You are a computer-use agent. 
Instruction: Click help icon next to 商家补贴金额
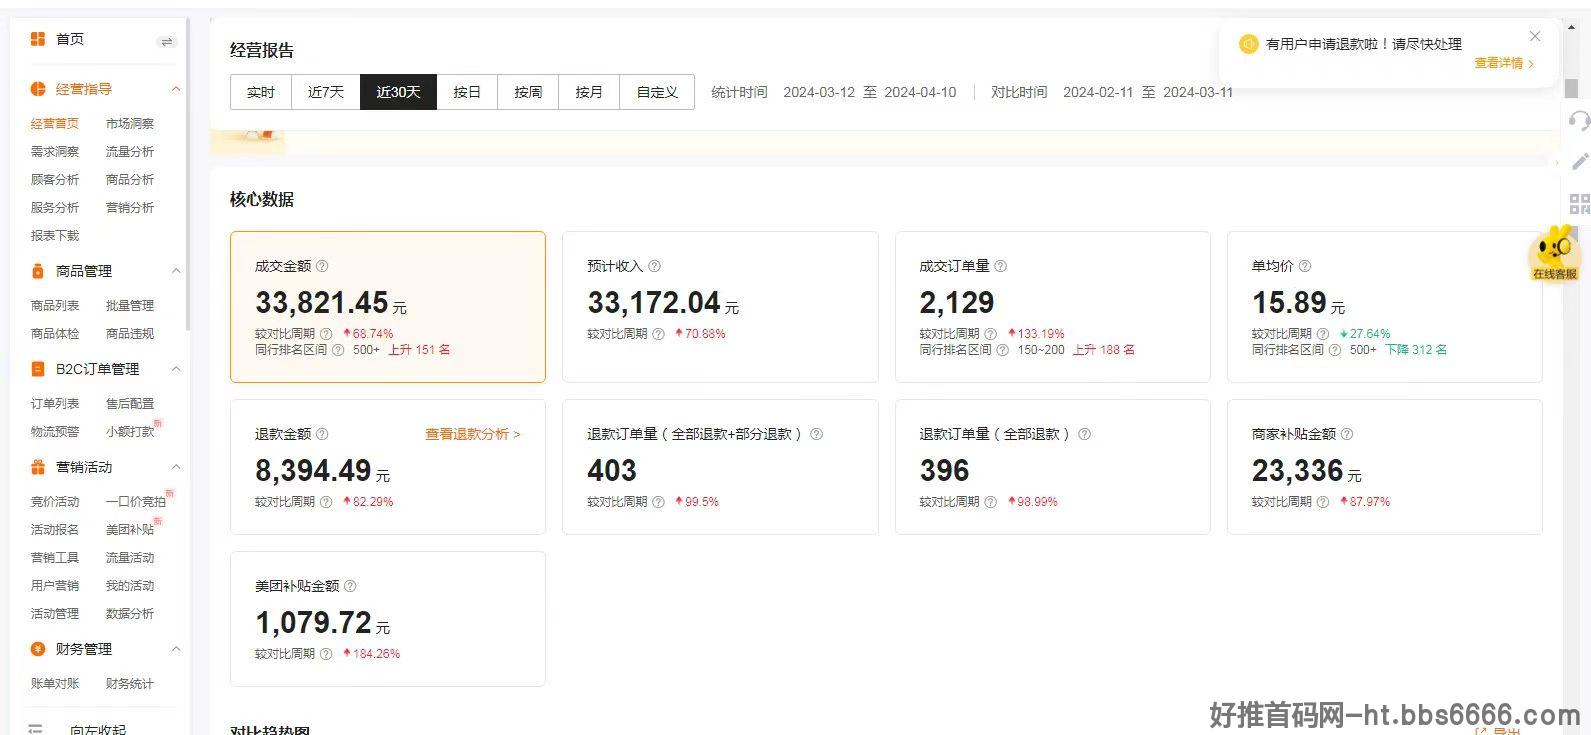1346,434
